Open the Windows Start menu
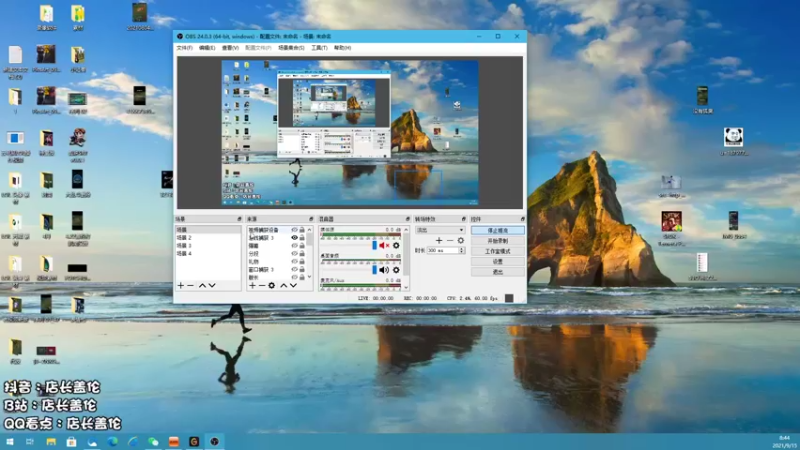 point(10,442)
